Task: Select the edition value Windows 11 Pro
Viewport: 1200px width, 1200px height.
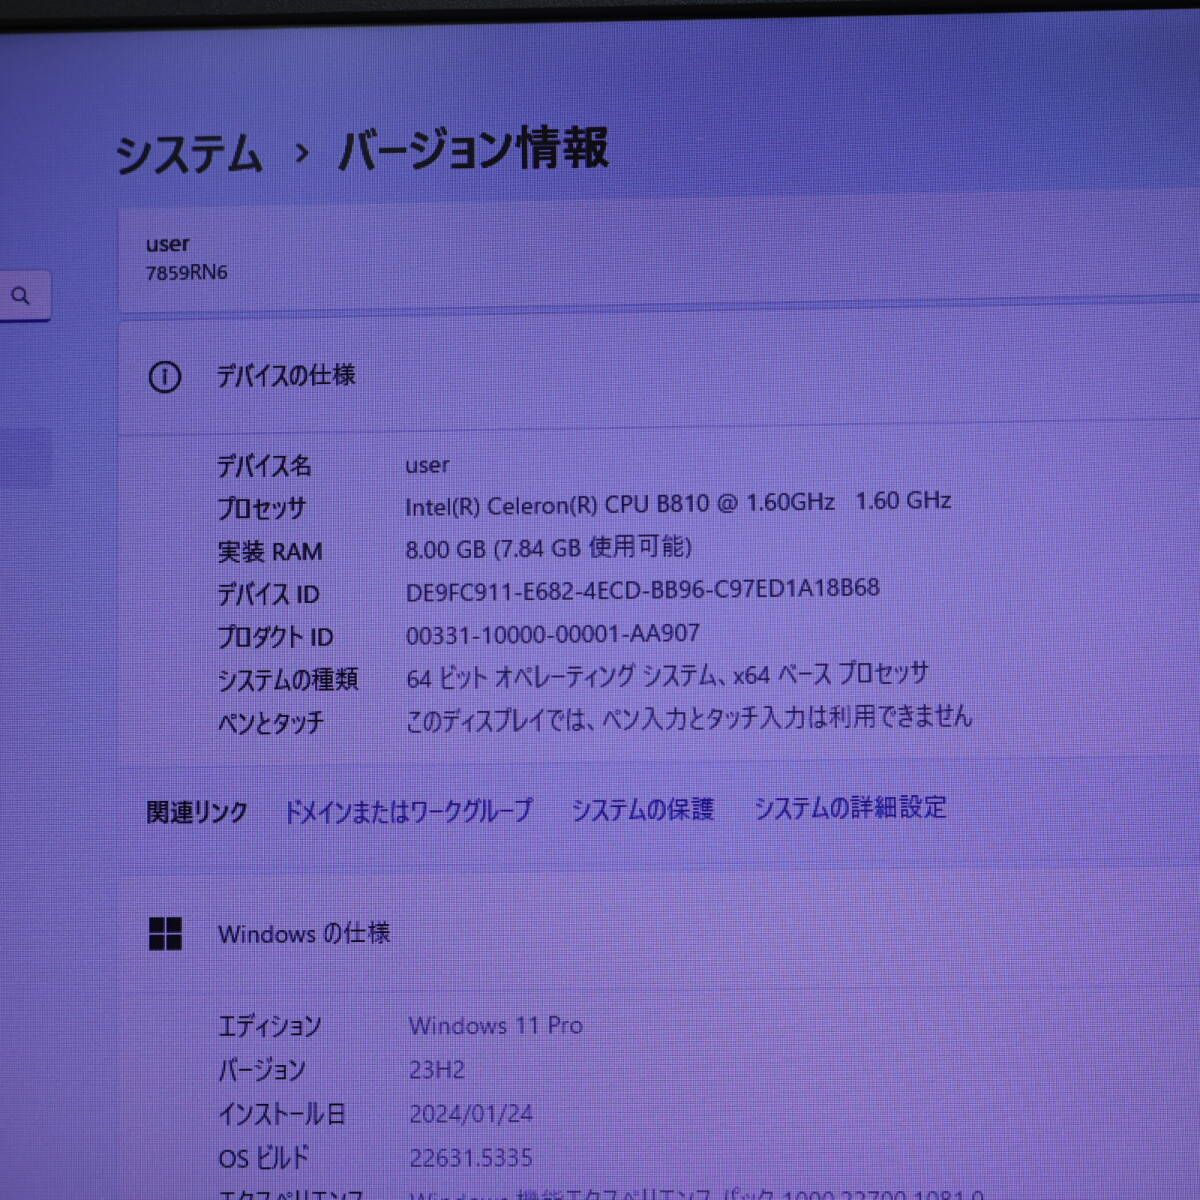Action: coord(496,1026)
